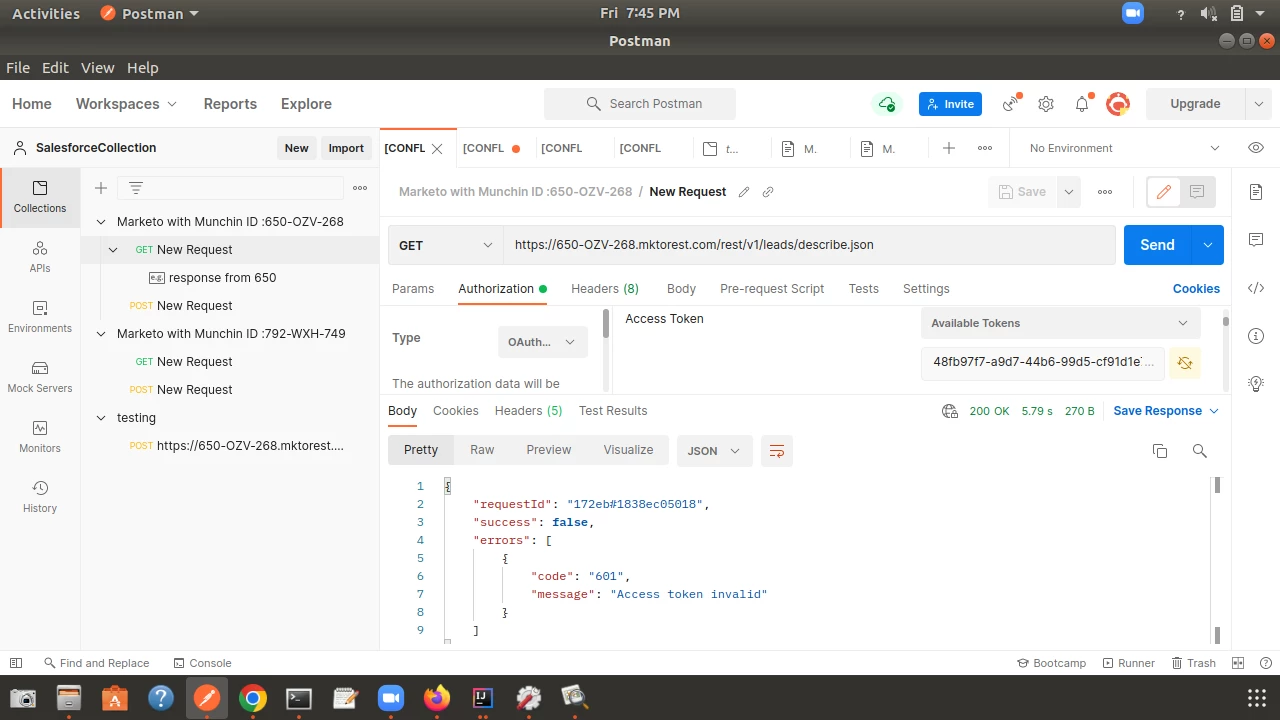The width and height of the screenshot is (1280, 720).
Task: Open the notifications bell
Action: tap(1082, 104)
